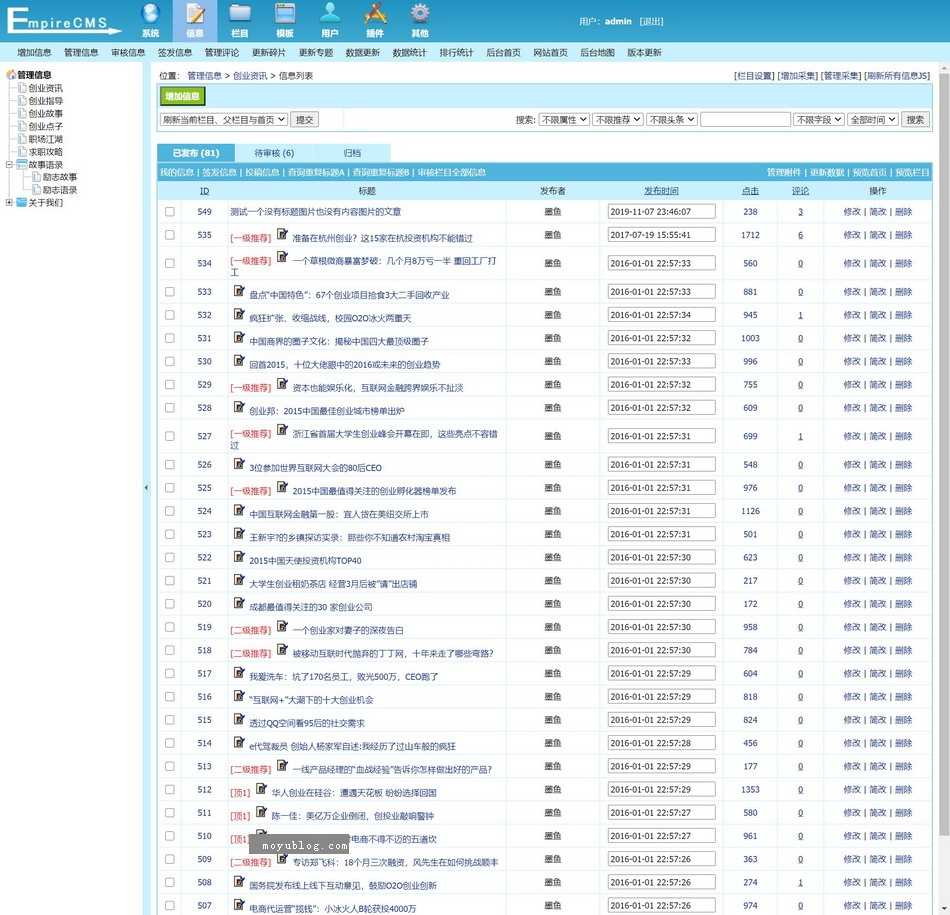Check the box for row 514
The width and height of the screenshot is (950, 915).
[x=170, y=743]
